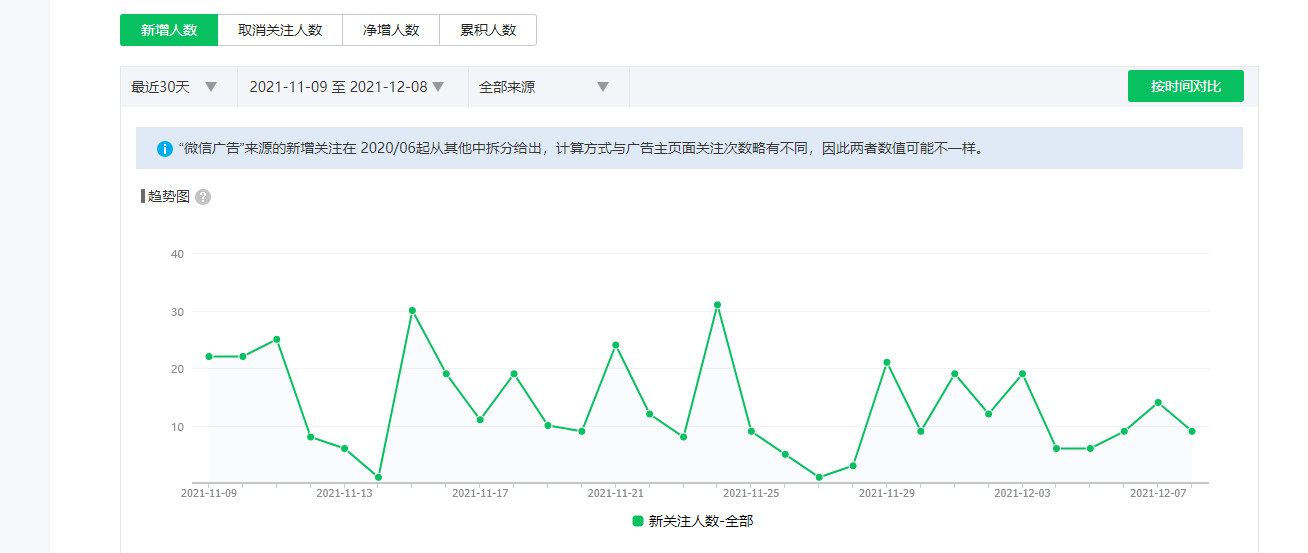The height and width of the screenshot is (553, 1308).
Task: Switch to the 新增人数 tab
Action: (169, 30)
